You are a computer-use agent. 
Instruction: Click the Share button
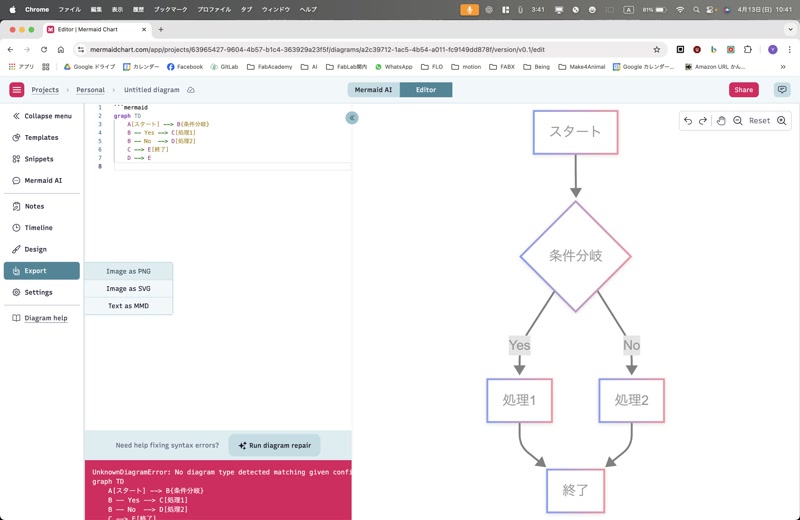[x=743, y=90]
